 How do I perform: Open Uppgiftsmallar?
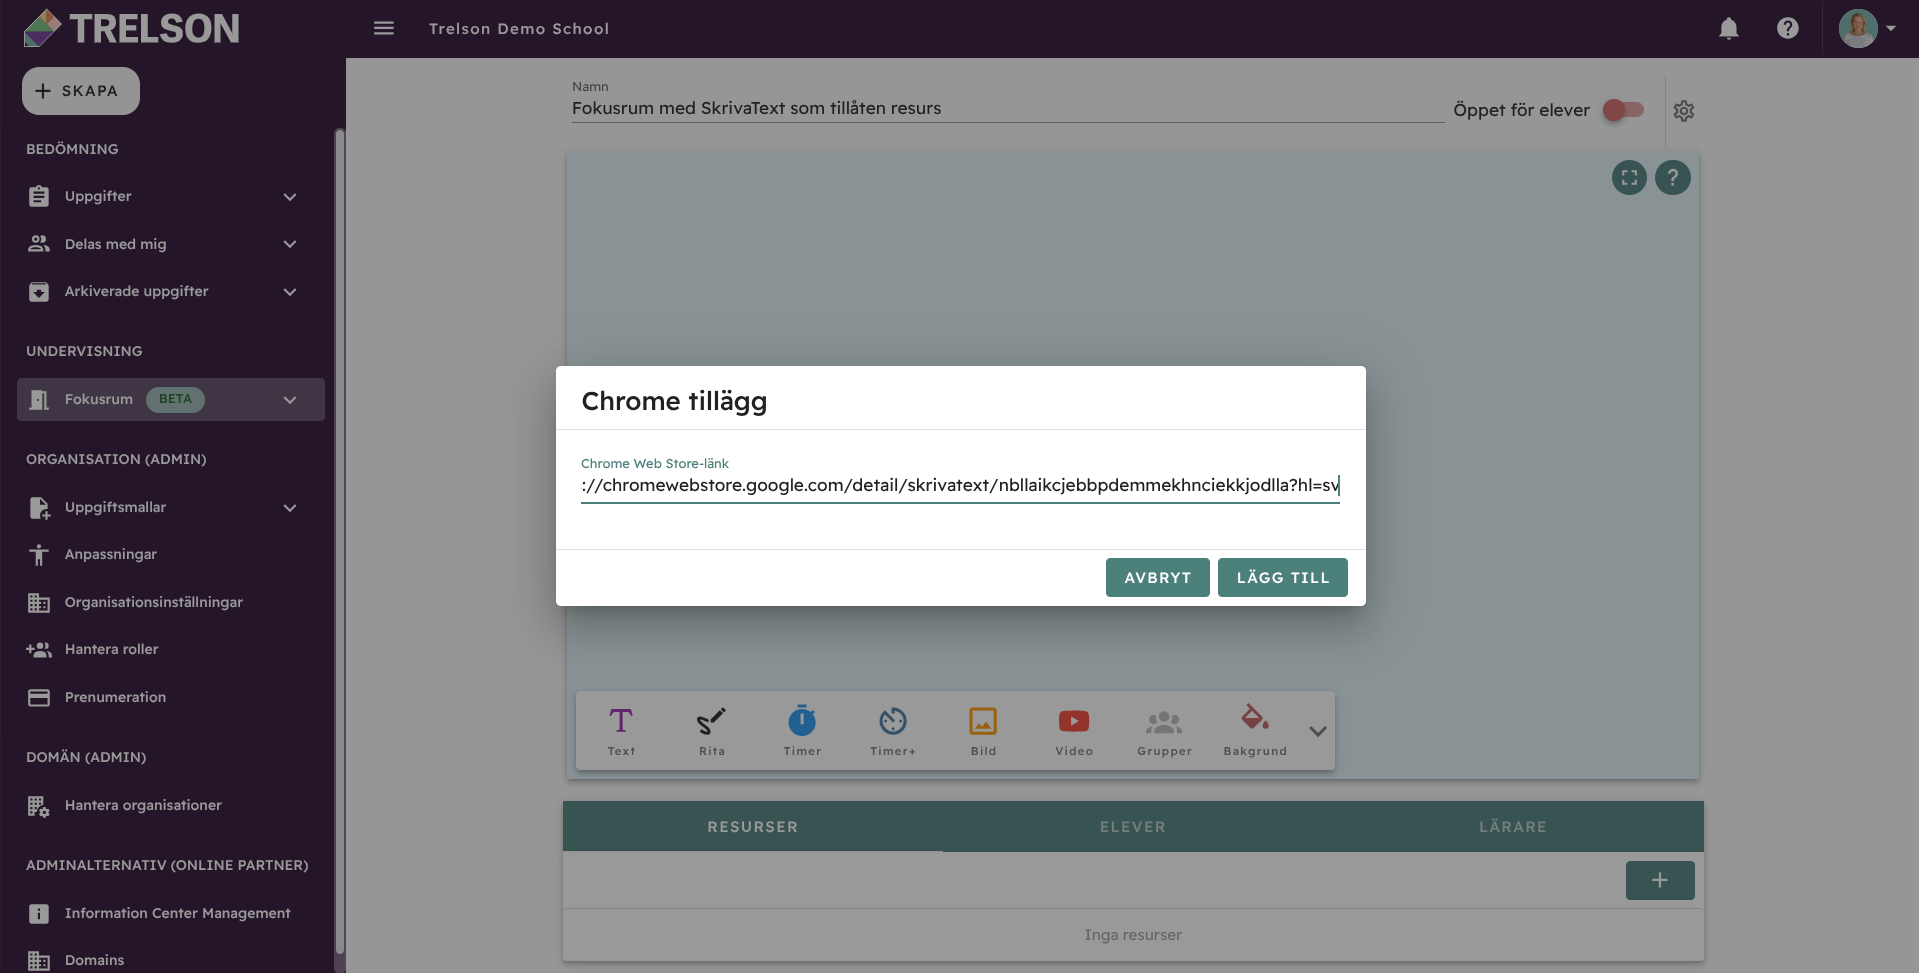tap(115, 507)
